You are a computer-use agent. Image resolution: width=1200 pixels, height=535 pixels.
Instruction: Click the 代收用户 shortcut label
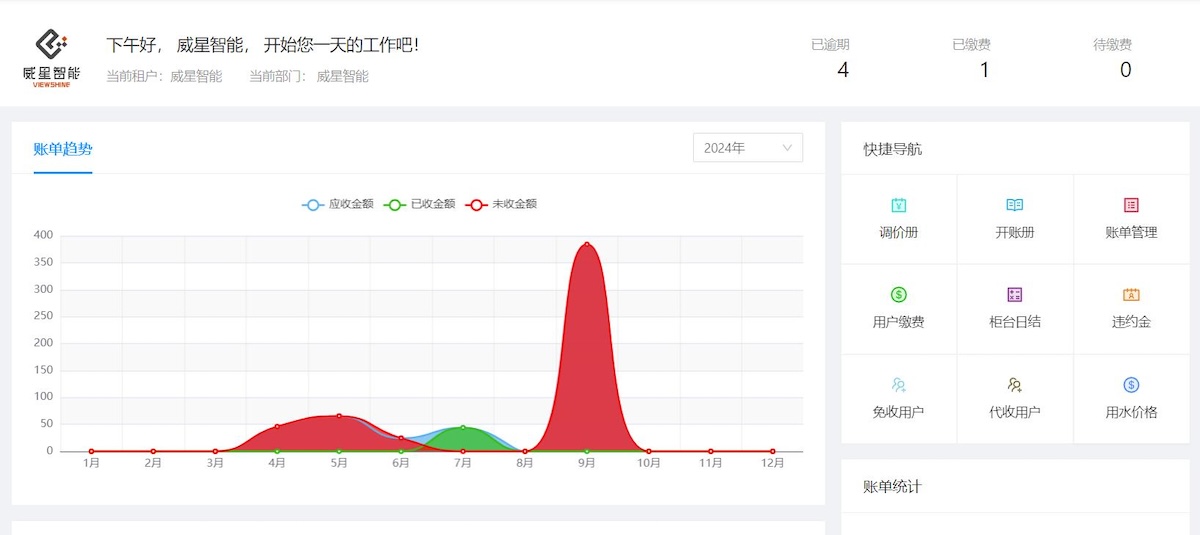[1015, 412]
